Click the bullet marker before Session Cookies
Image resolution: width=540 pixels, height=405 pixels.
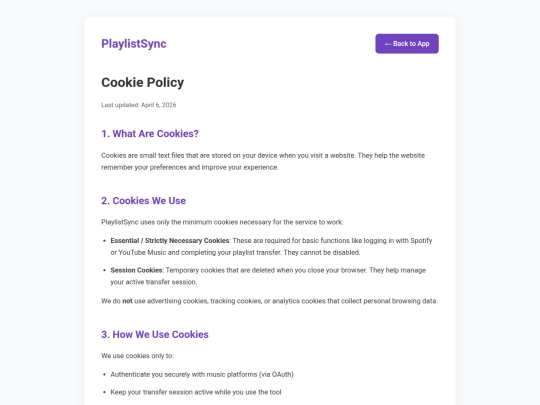104,270
